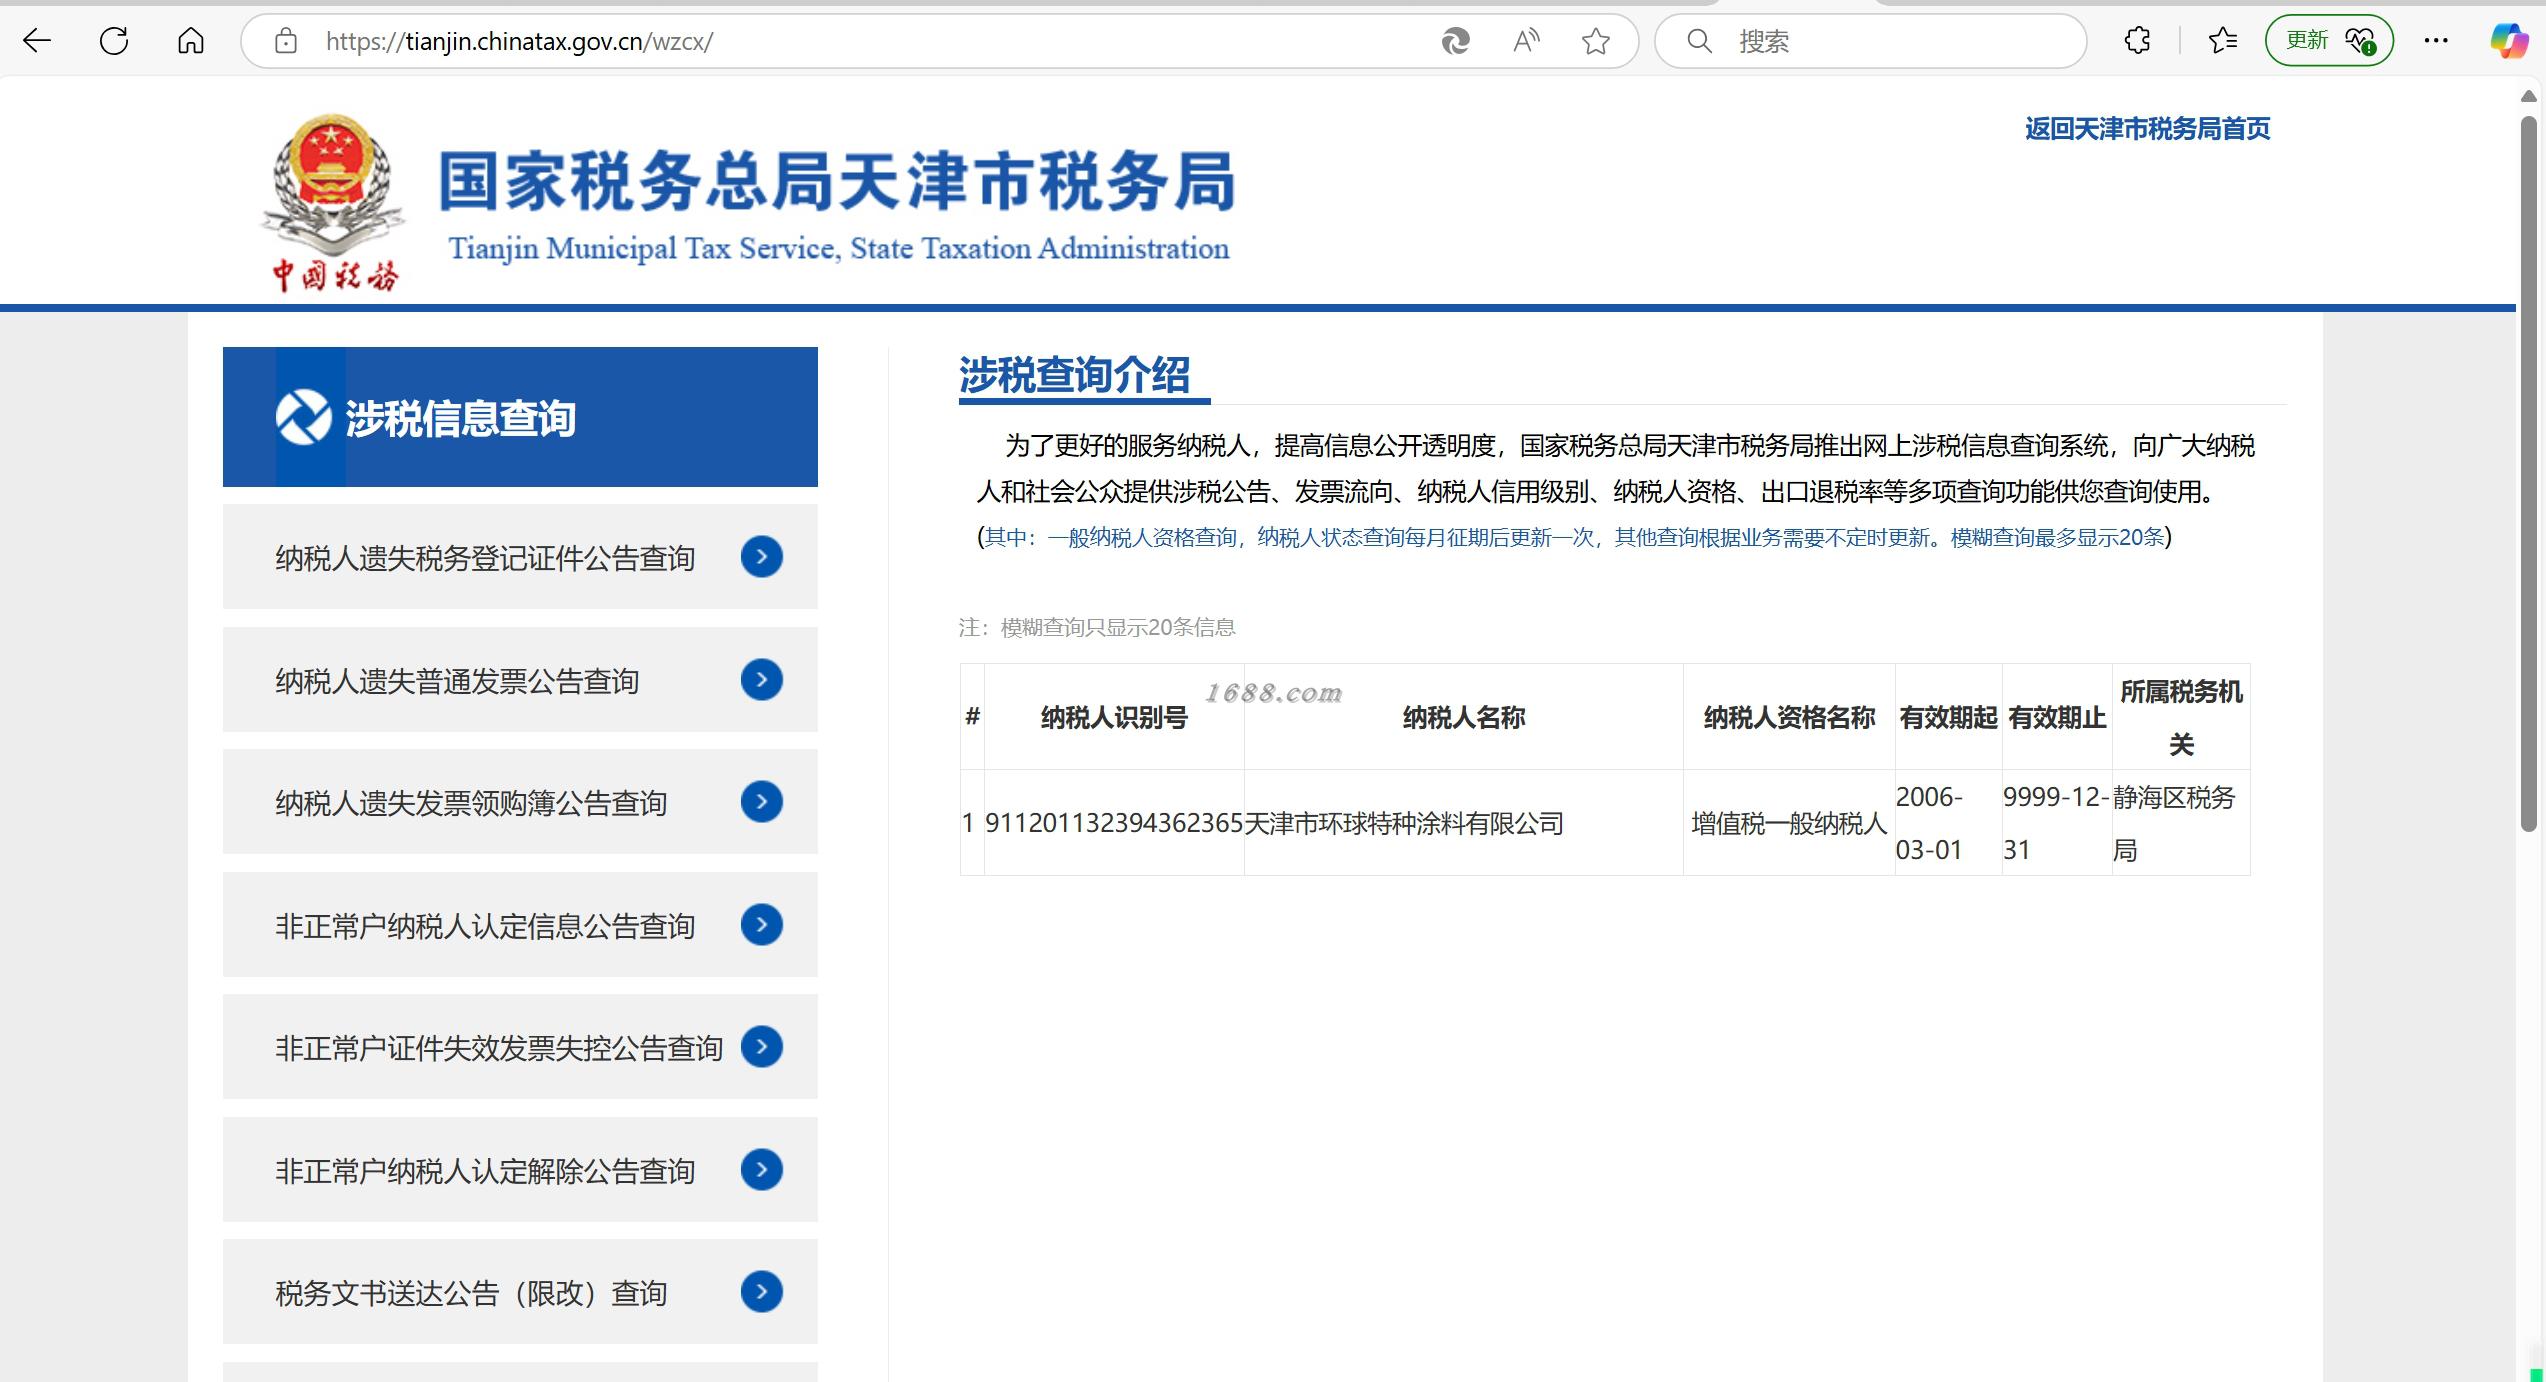
Task: Reload the page with the refresh icon
Action: tap(114, 41)
